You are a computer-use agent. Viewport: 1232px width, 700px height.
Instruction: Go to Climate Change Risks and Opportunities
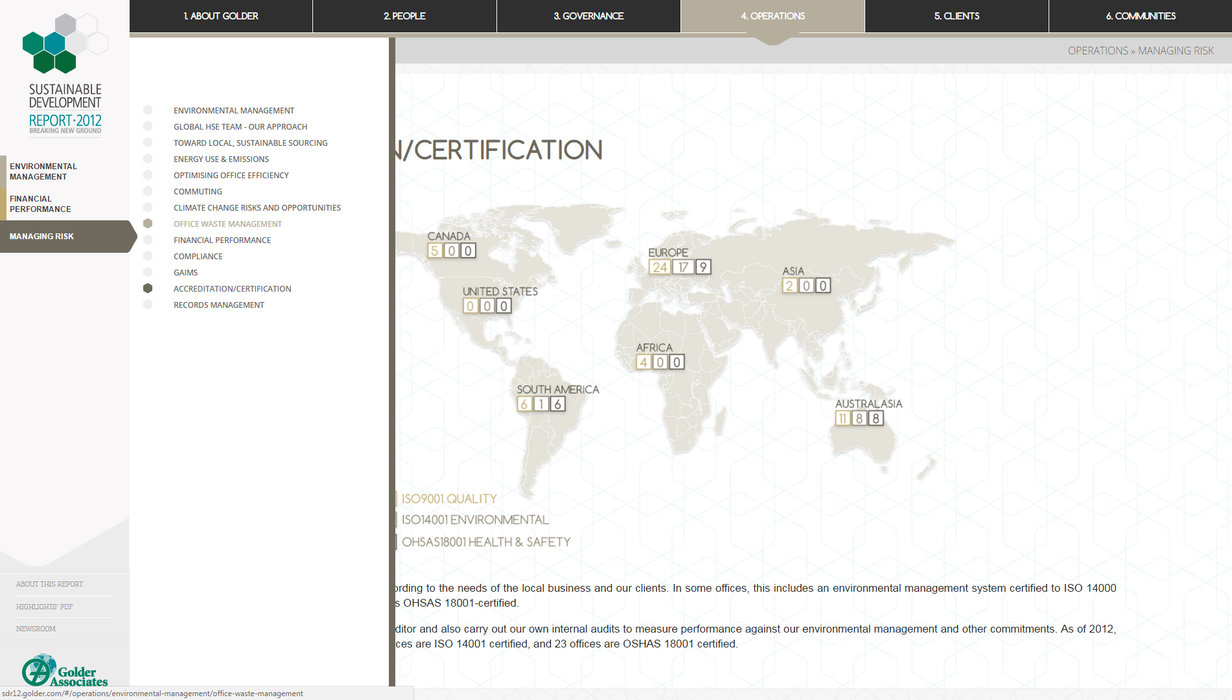(257, 208)
